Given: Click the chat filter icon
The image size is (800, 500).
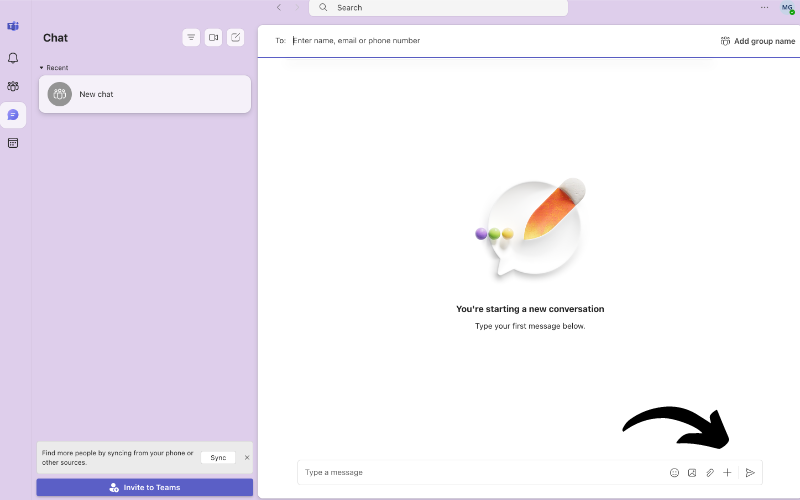Looking at the screenshot, I should tap(191, 37).
